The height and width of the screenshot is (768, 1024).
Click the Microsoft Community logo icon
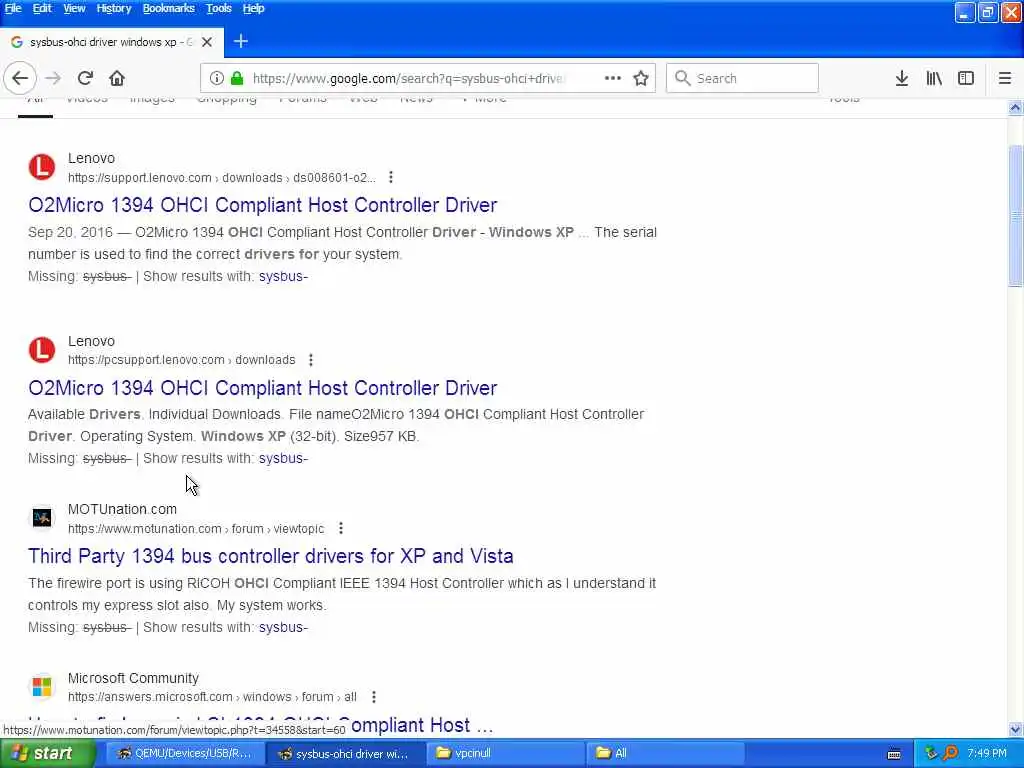(x=42, y=687)
